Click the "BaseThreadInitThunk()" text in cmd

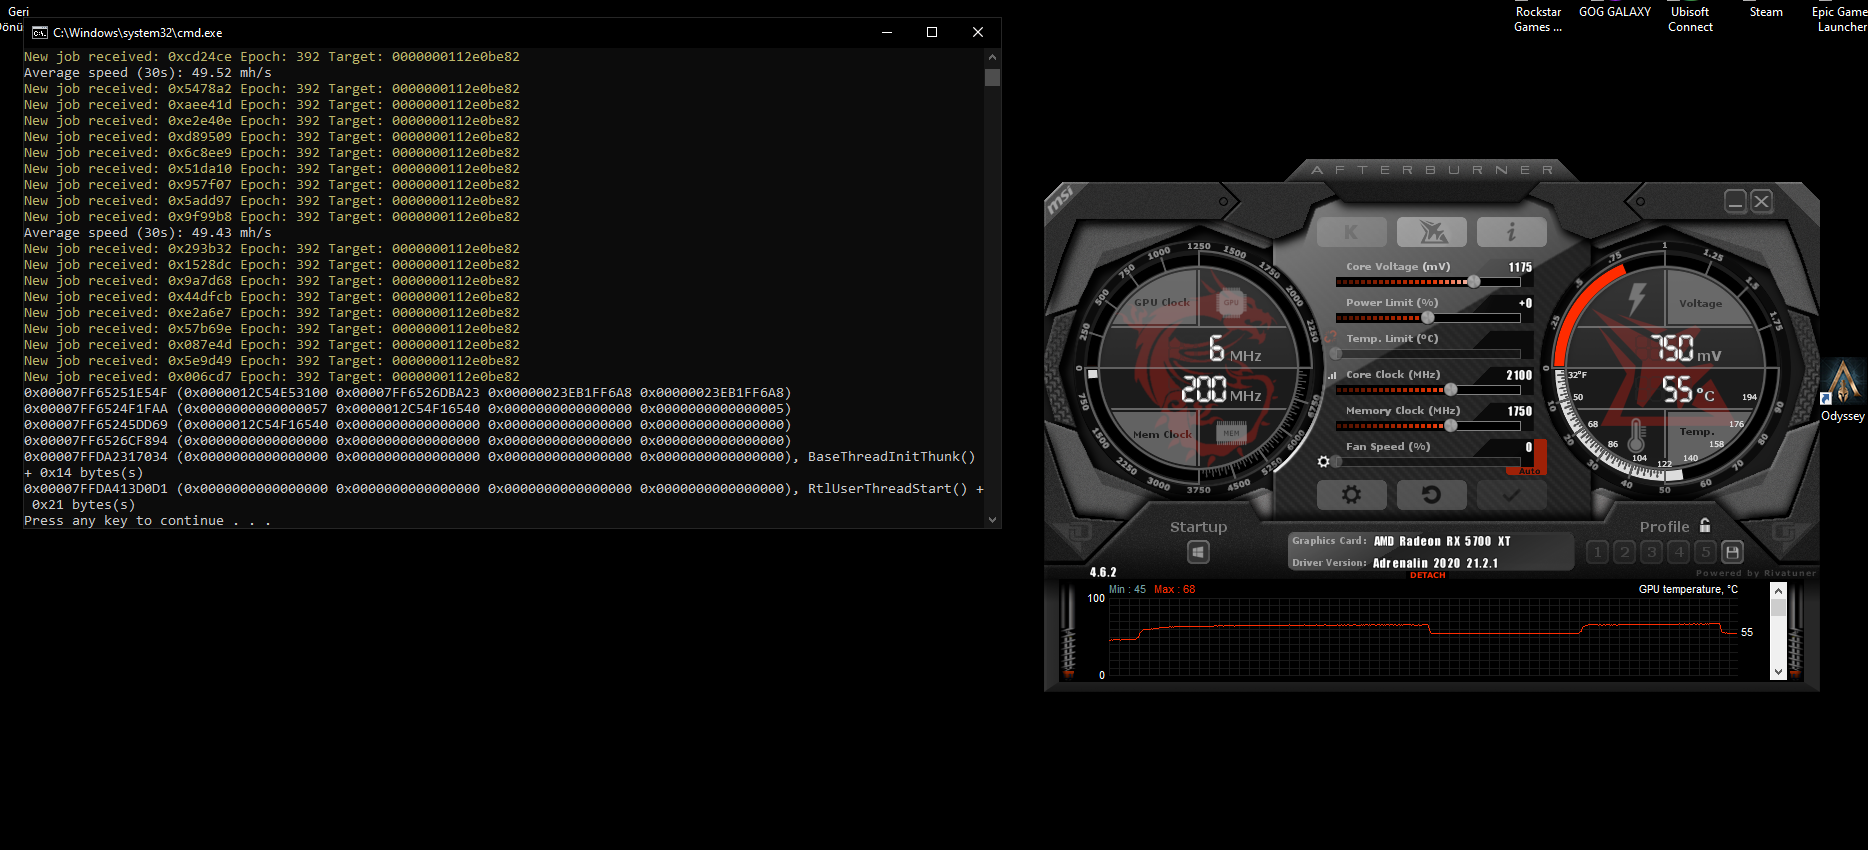(892, 457)
